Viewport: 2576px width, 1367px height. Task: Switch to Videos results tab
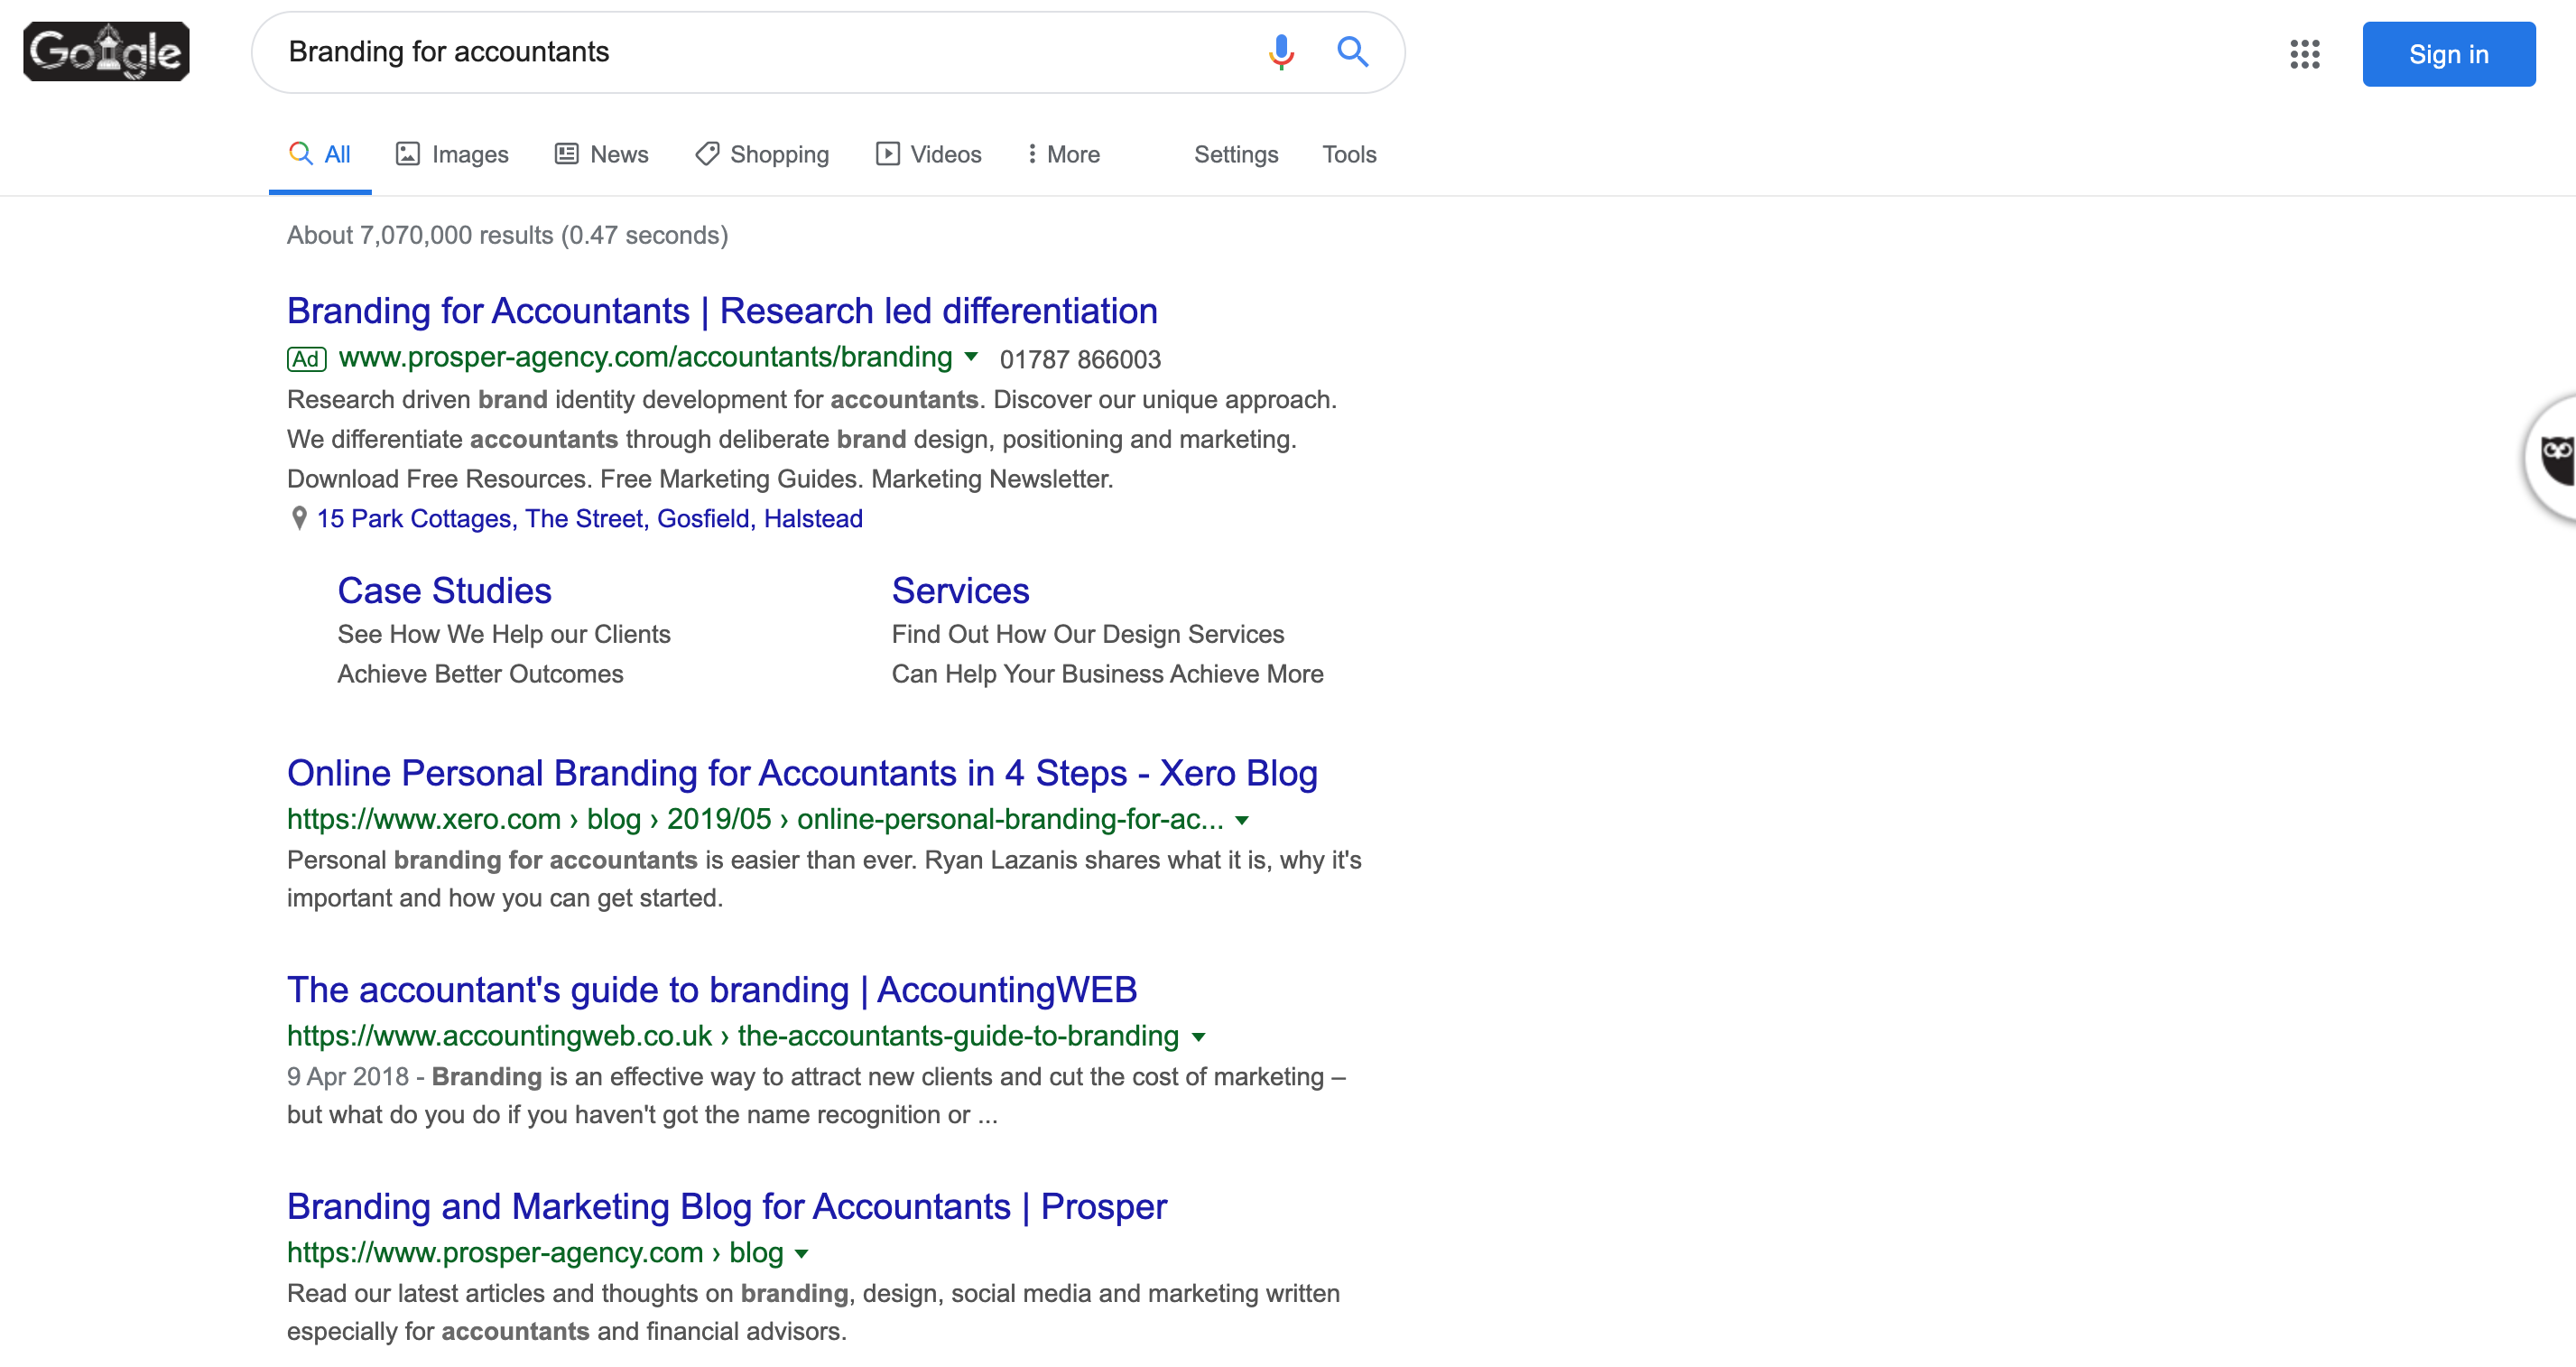pos(929,155)
